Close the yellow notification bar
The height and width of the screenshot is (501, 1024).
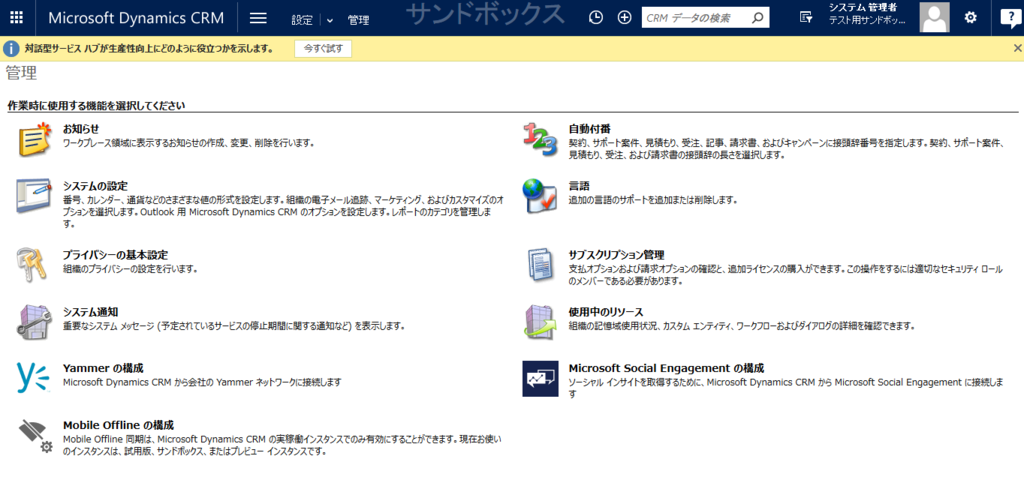tap(1017, 48)
